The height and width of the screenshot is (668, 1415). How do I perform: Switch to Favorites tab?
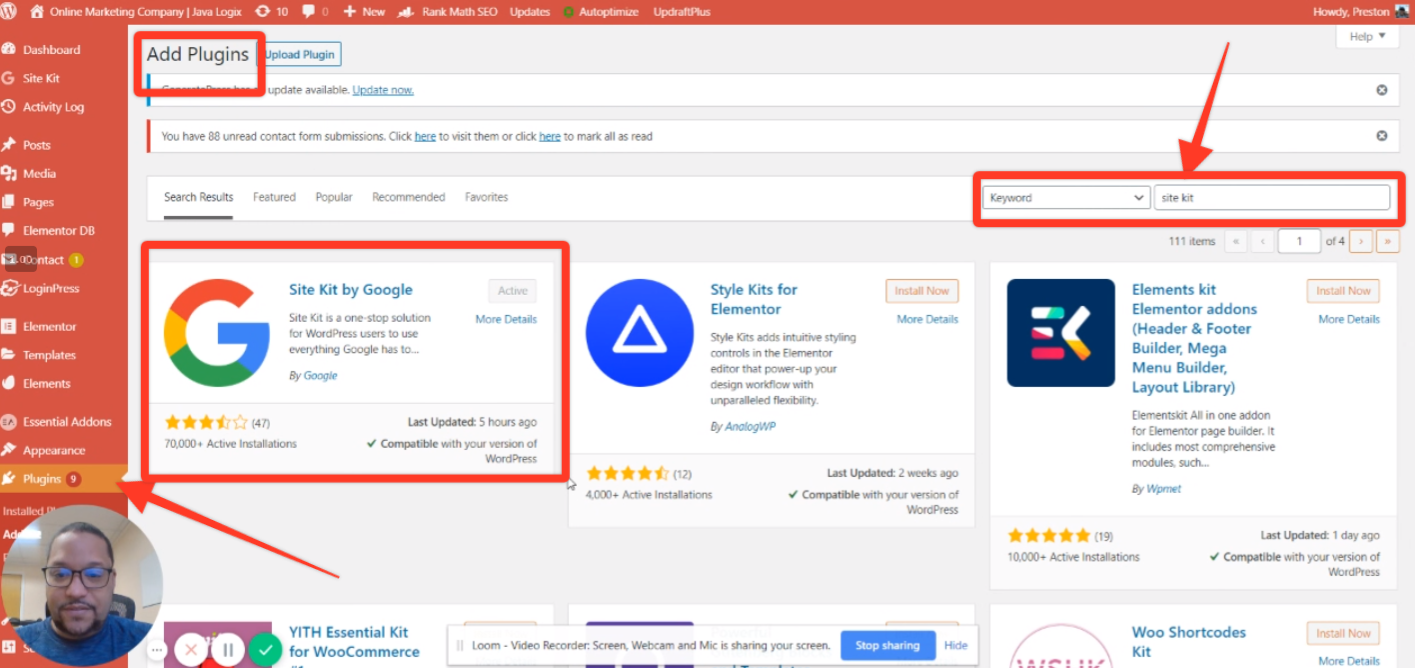coord(486,197)
